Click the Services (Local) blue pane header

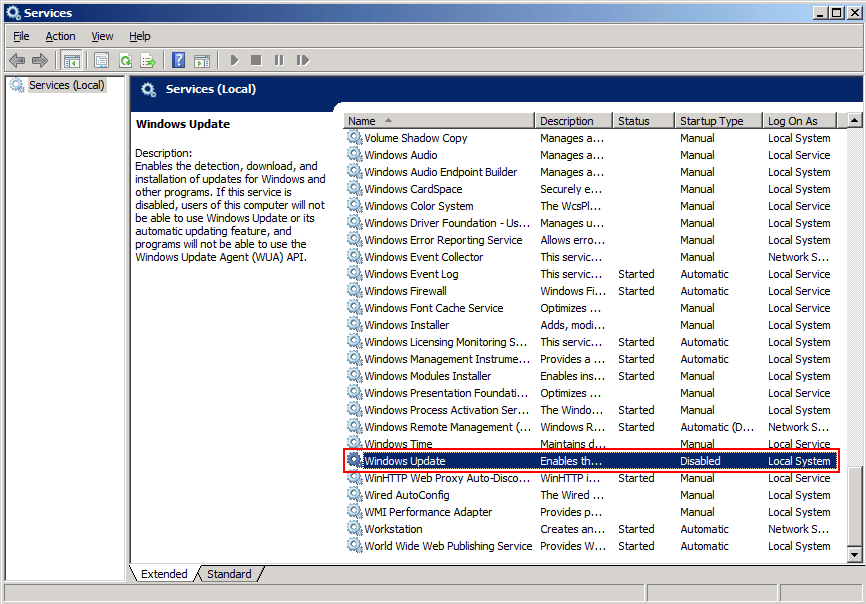pos(210,89)
